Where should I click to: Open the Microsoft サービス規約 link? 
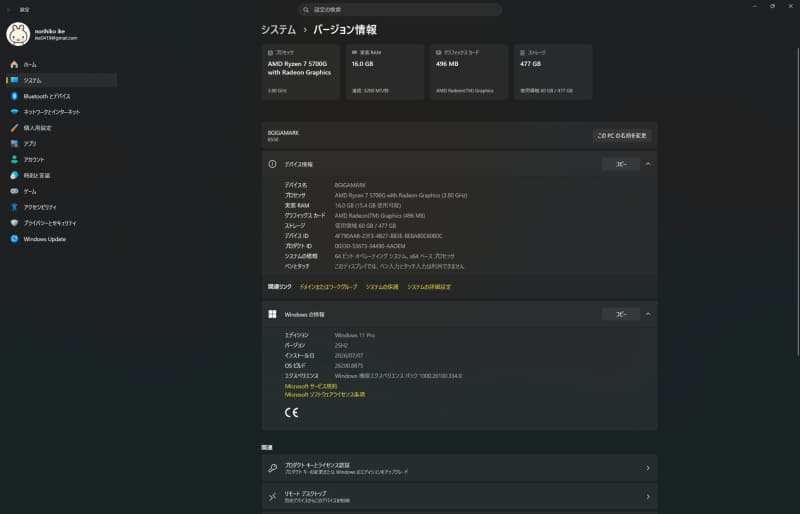click(311, 386)
